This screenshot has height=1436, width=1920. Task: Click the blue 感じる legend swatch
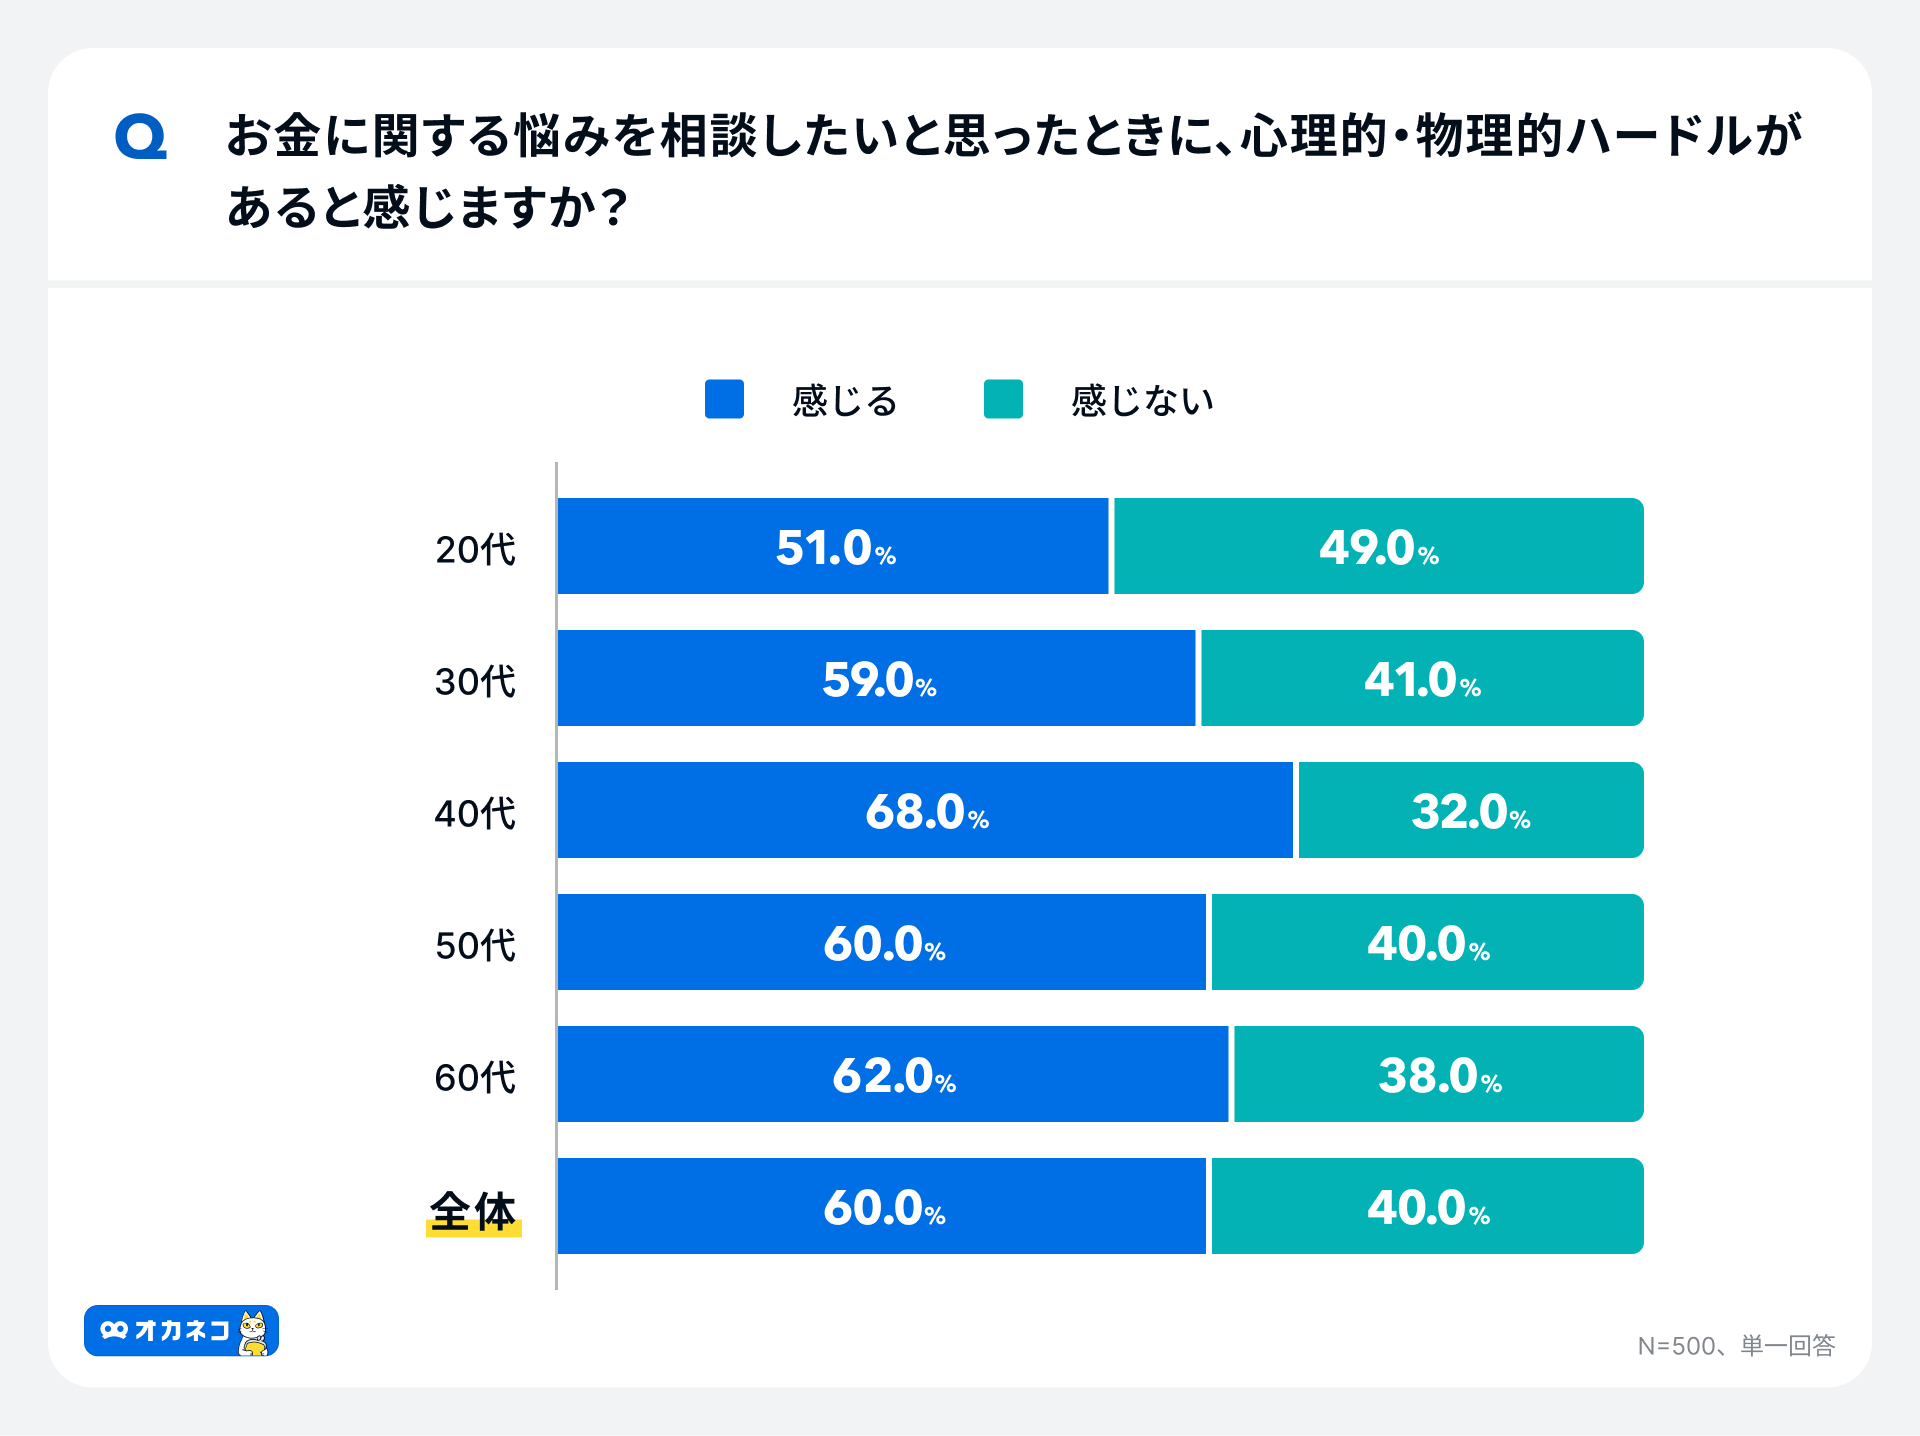click(724, 399)
